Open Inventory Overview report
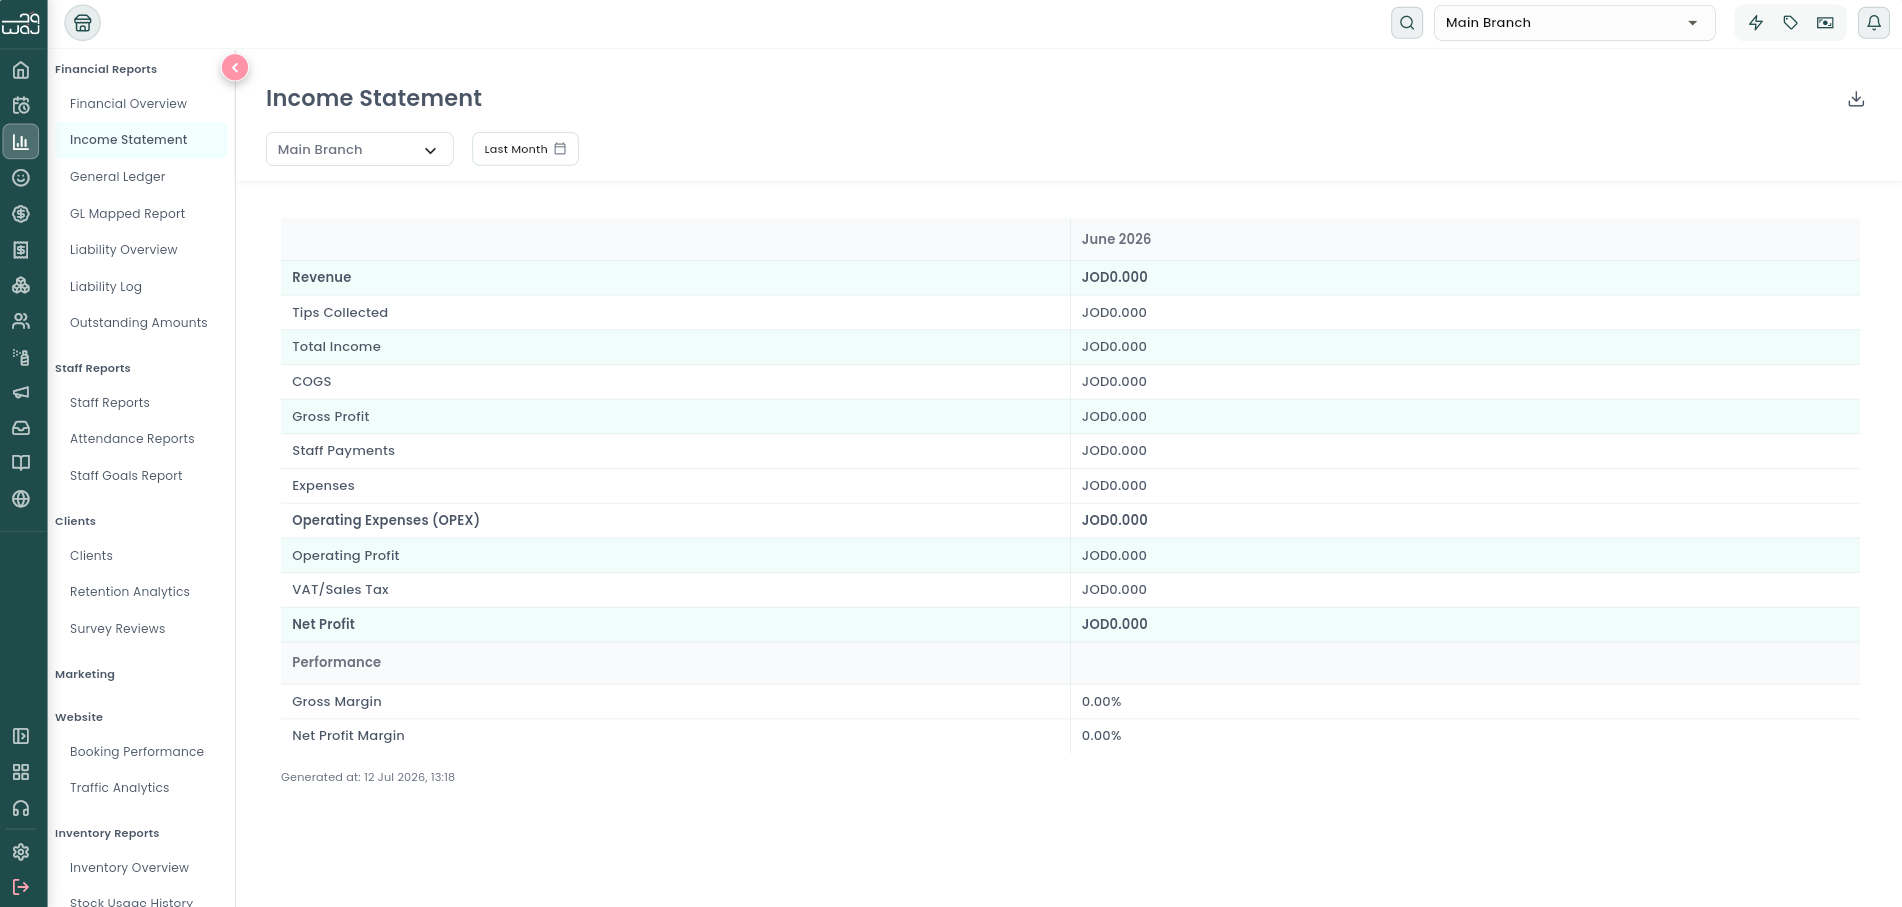 click(x=130, y=868)
